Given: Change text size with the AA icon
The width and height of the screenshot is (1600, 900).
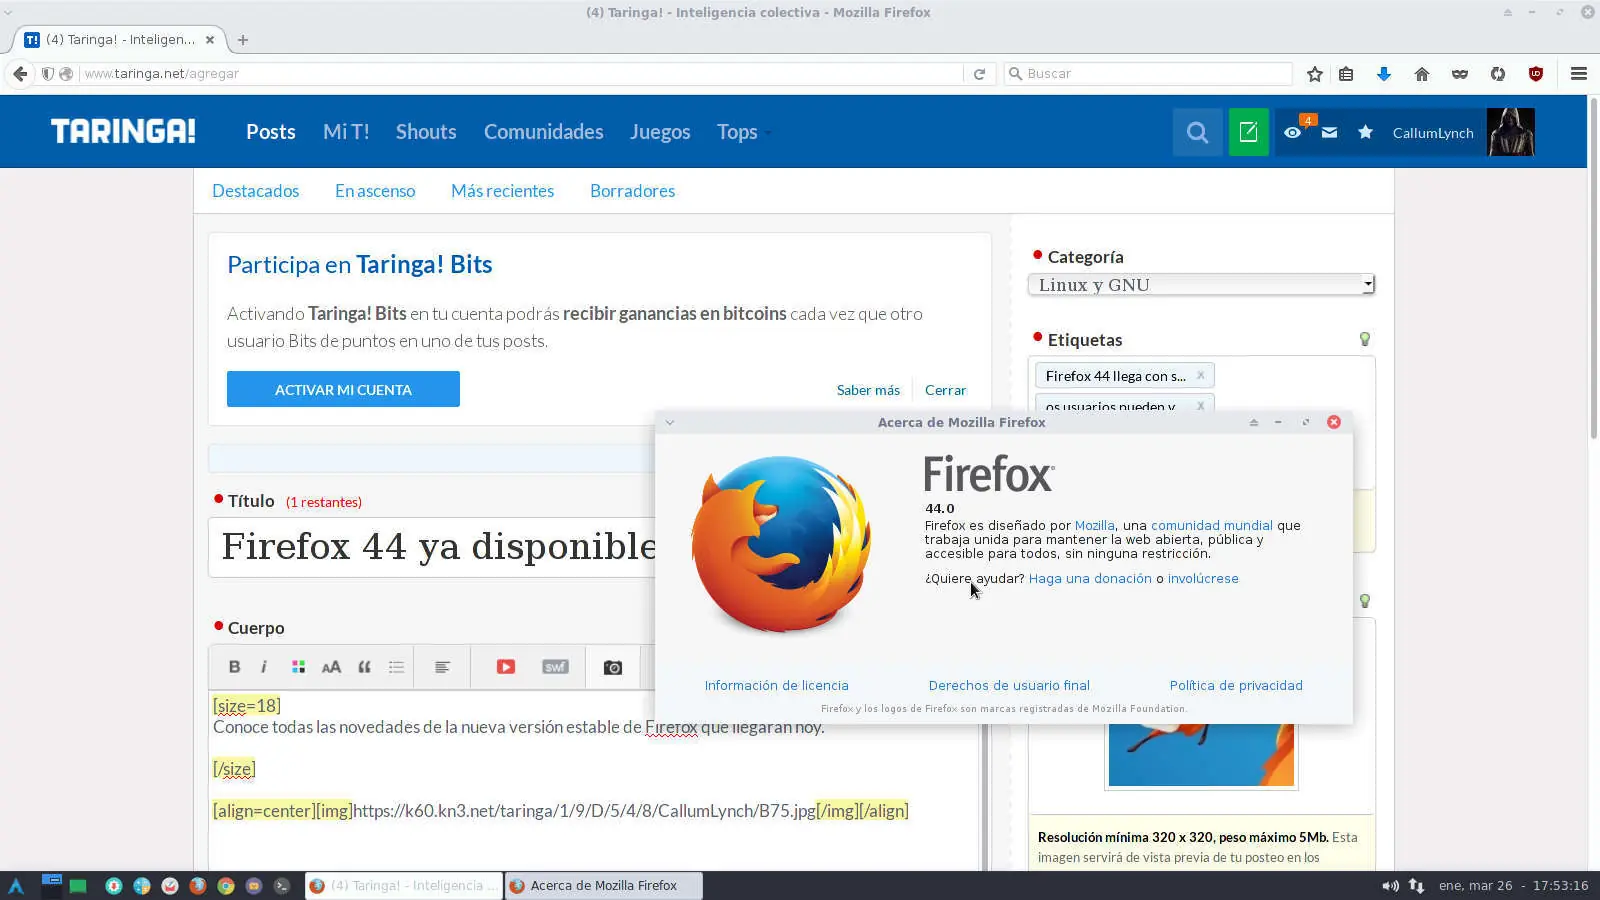Looking at the screenshot, I should (x=331, y=666).
